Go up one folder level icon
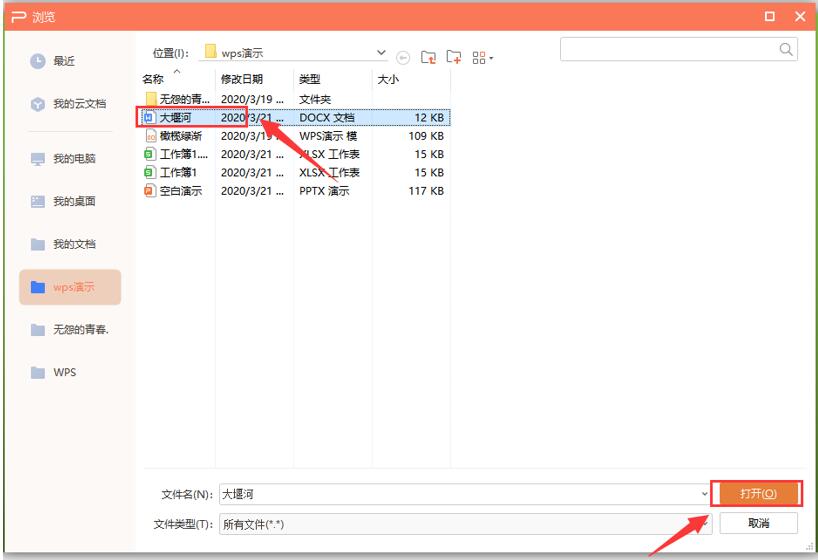 (428, 56)
